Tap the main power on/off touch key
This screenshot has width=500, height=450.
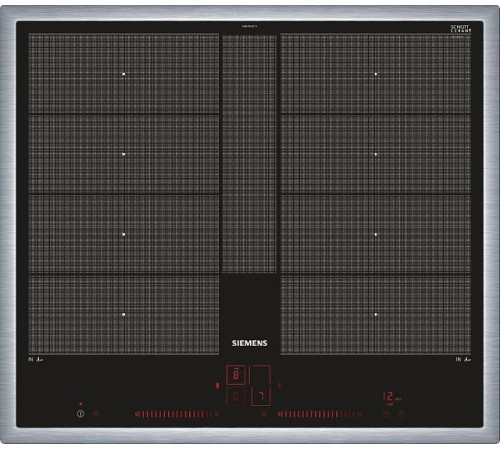coord(80,414)
